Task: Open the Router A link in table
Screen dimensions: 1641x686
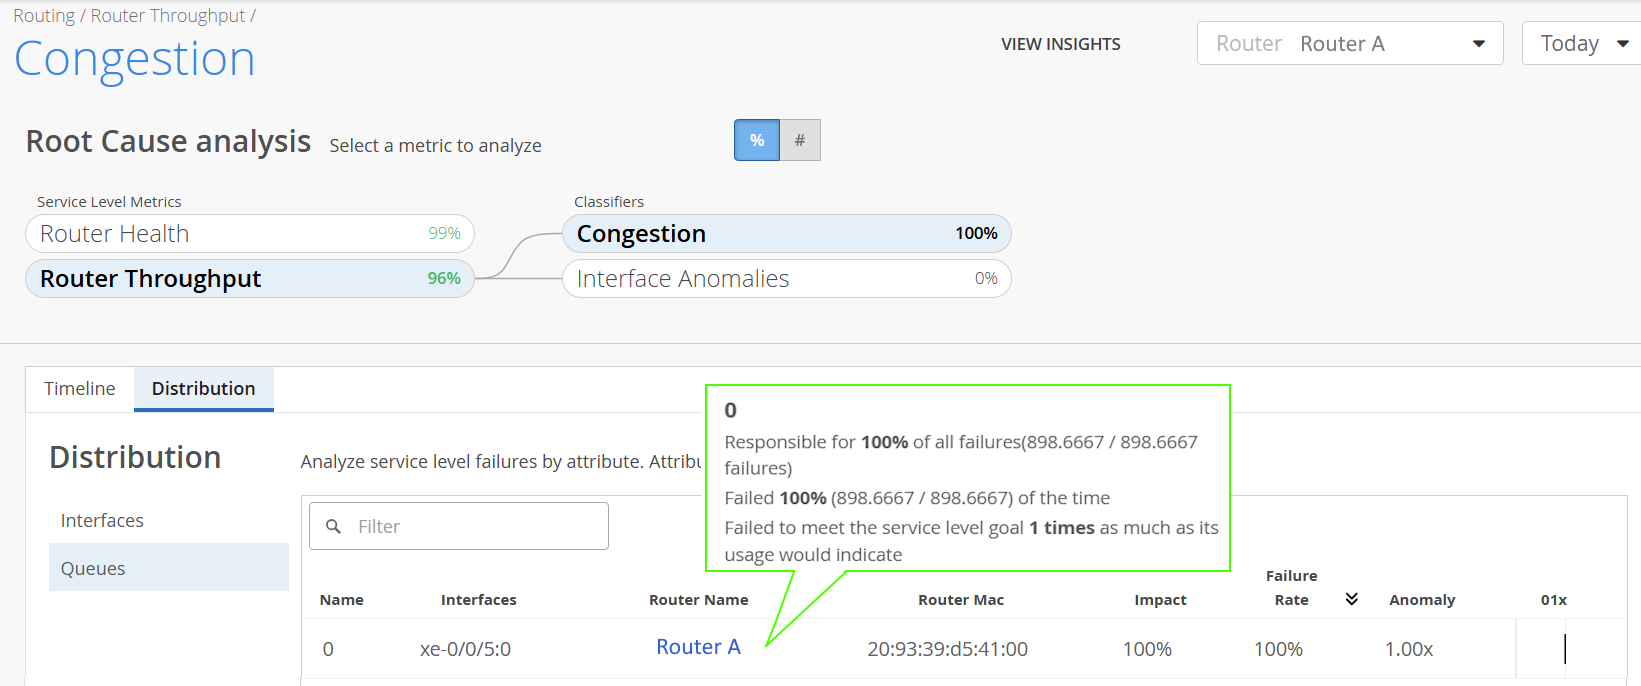Action: click(x=698, y=647)
